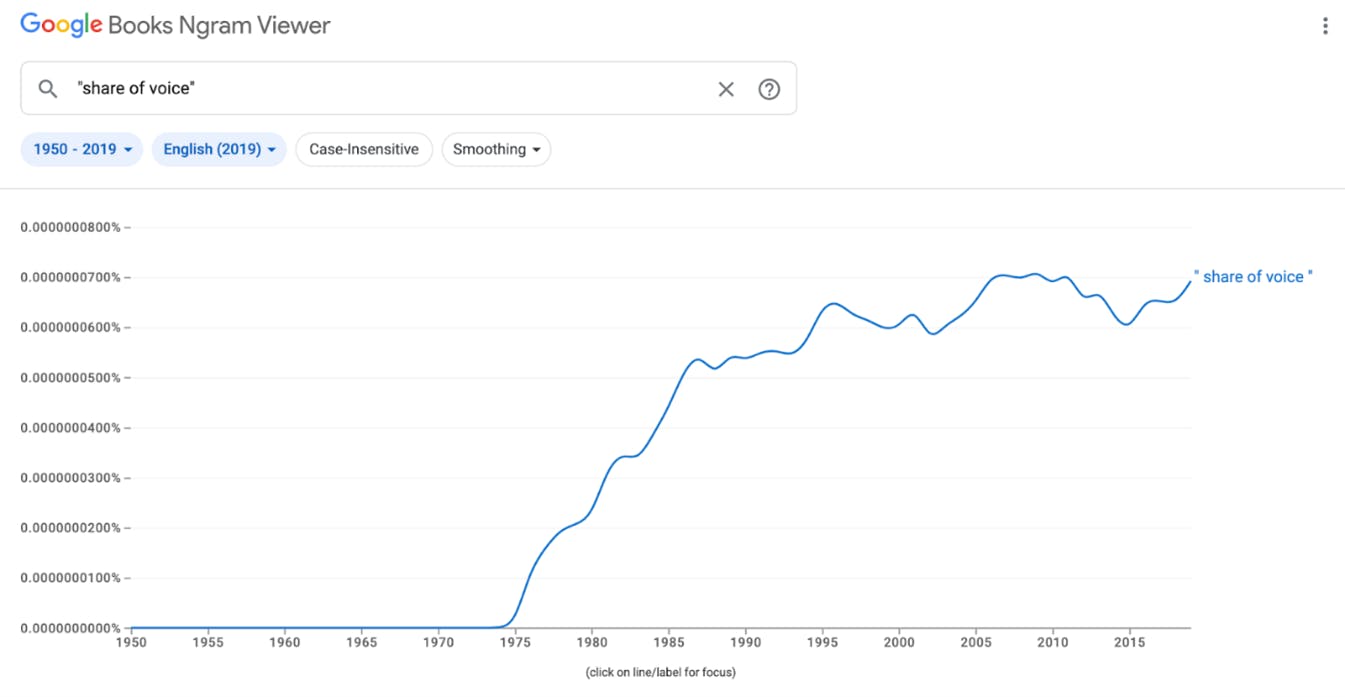Open the 1950 - 2019 date range dropdown

coord(82,149)
